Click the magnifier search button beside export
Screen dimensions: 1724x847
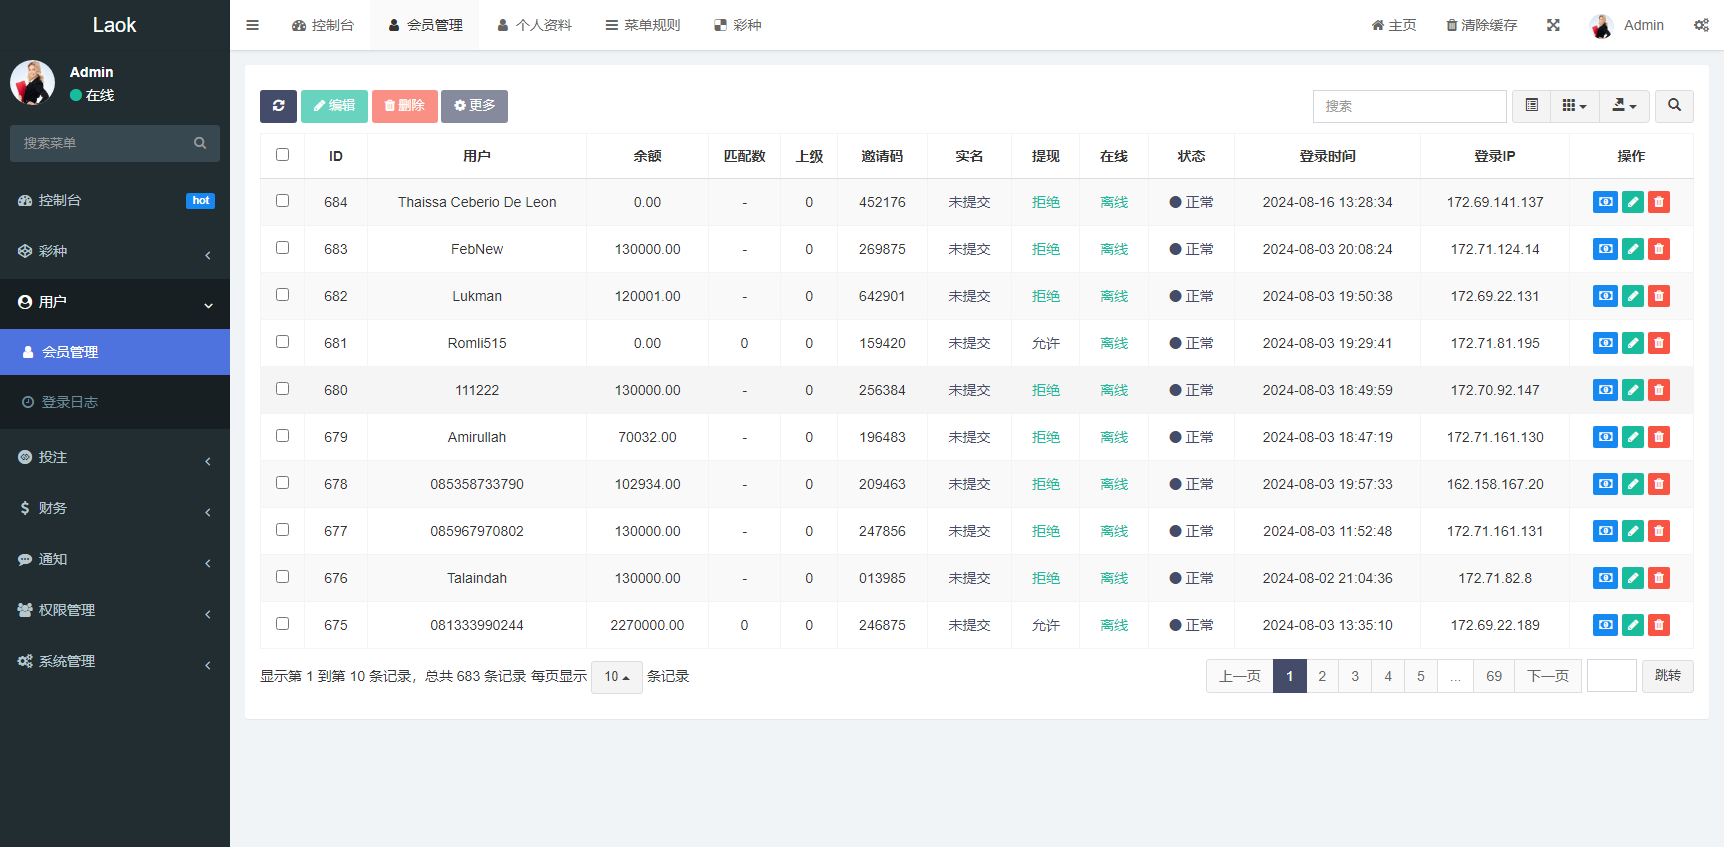(1674, 106)
